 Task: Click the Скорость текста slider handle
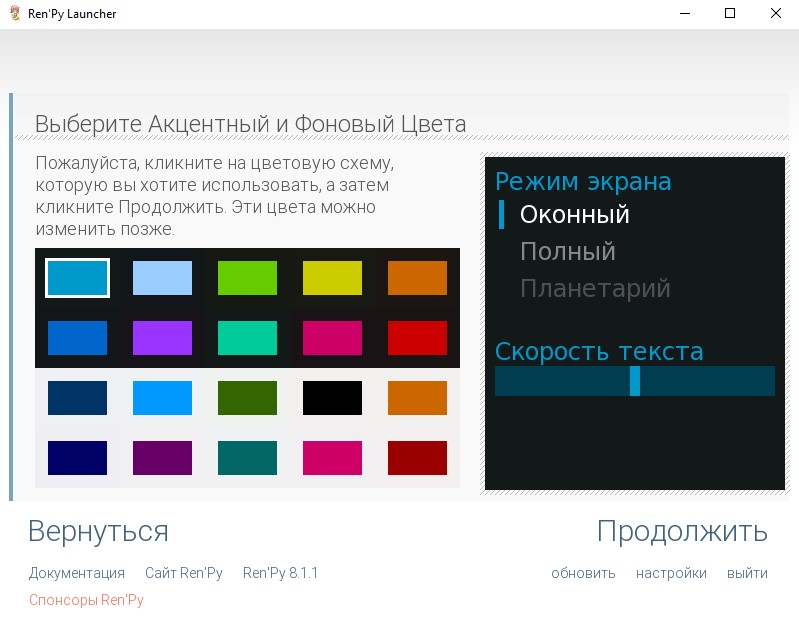pos(635,381)
